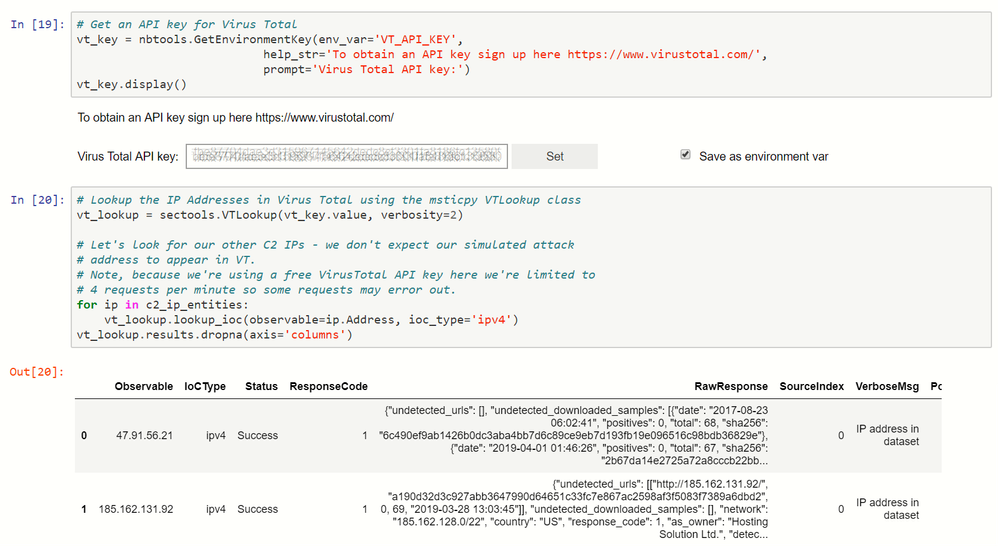Click the SourceIndex column header
This screenshot has height=547, width=998.
pyautogui.click(x=811, y=386)
